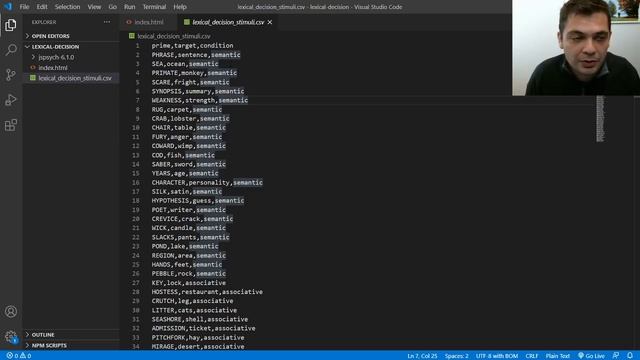The height and width of the screenshot is (360, 640).
Task: Open index.html in the file tree
Action: (x=53, y=68)
